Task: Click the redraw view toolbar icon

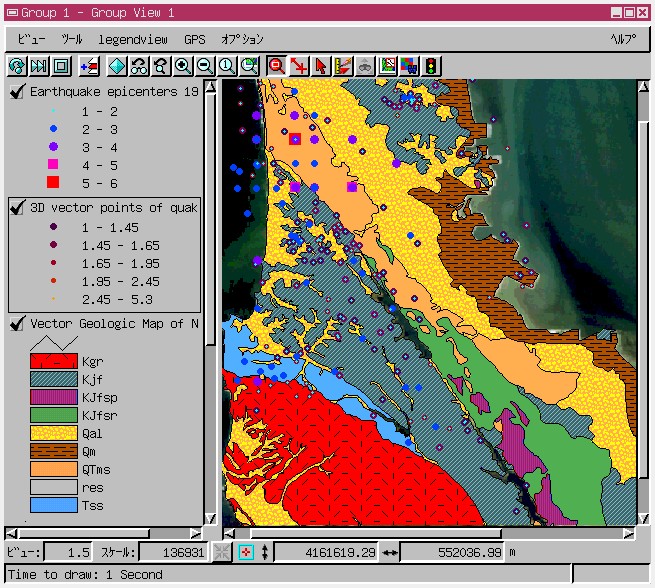Action: (17, 66)
